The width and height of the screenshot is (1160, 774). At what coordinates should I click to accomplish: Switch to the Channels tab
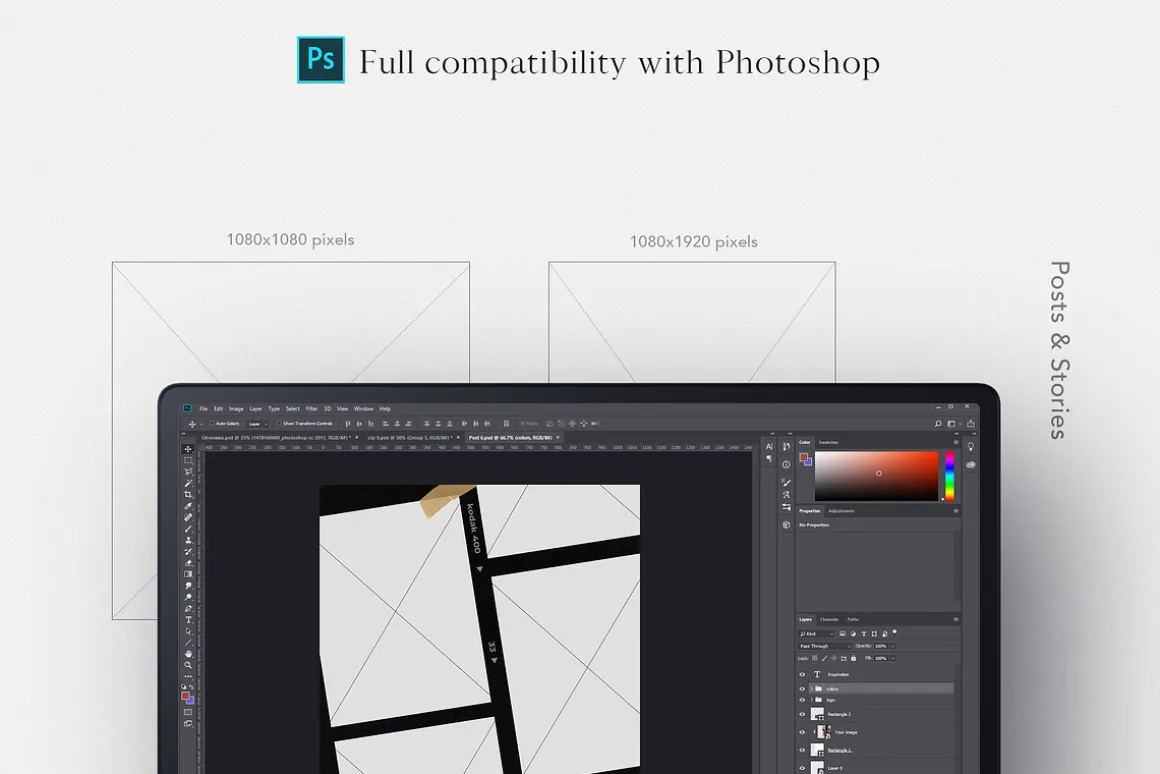(x=829, y=619)
